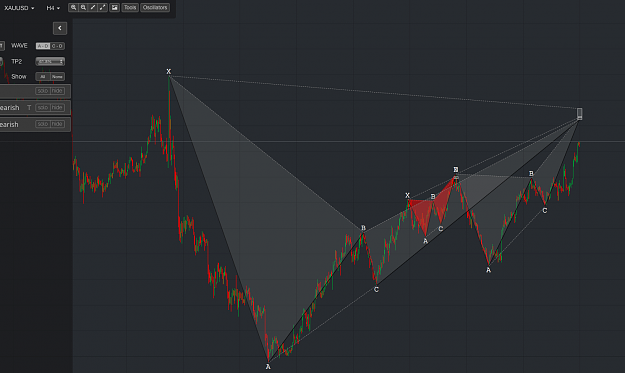625x373 pixels.
Task: Click hide on the bearish row marked T
Action: pos(57,108)
